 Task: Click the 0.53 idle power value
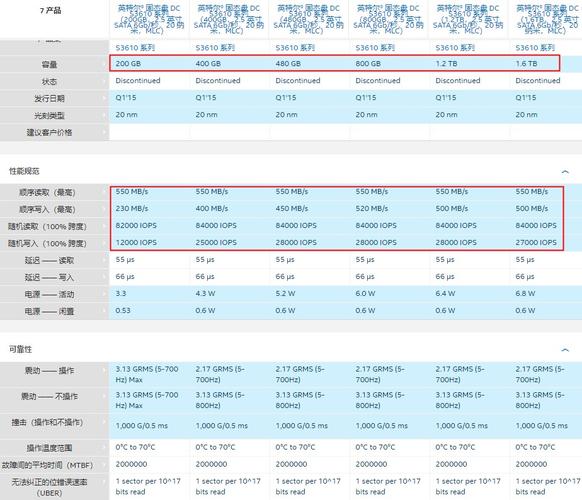[x=123, y=311]
